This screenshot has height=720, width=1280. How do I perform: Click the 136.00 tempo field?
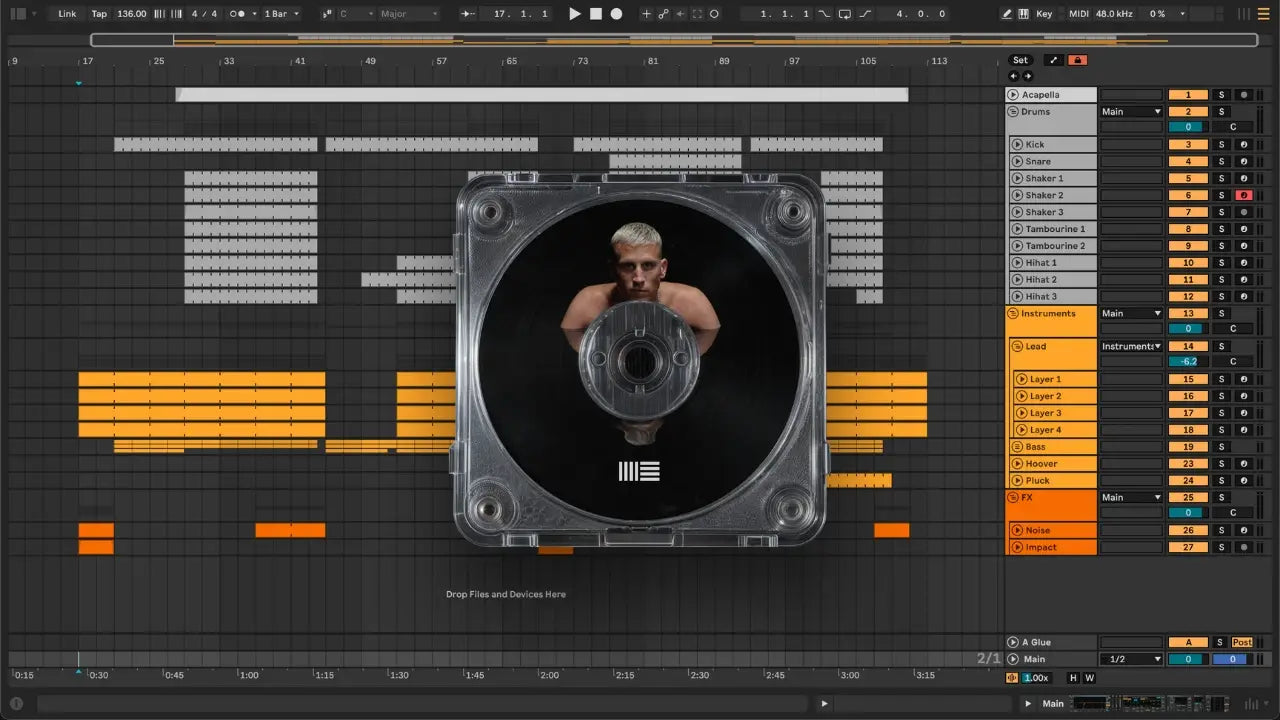pos(131,14)
